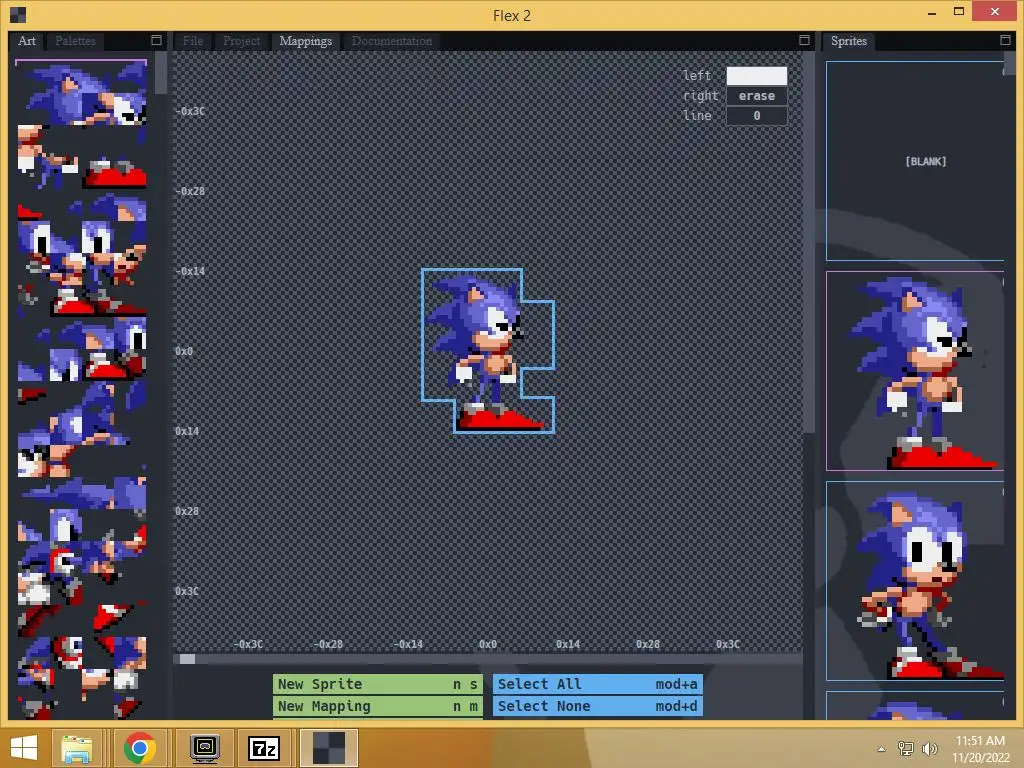Maximize the Mappings panel with its square icon
The height and width of the screenshot is (768, 1024).
pos(805,40)
